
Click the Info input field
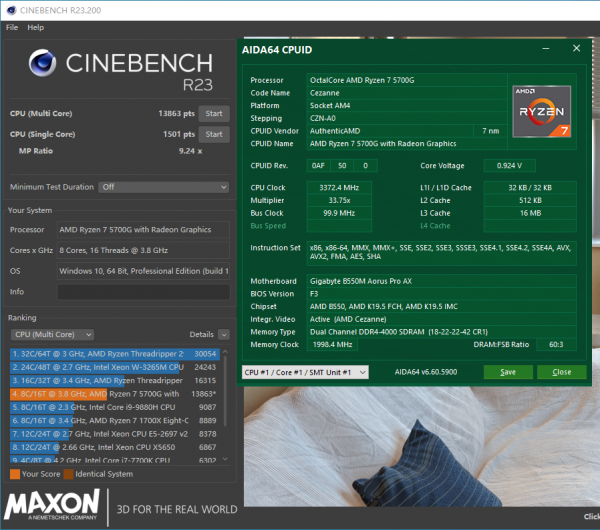pyautogui.click(x=143, y=292)
